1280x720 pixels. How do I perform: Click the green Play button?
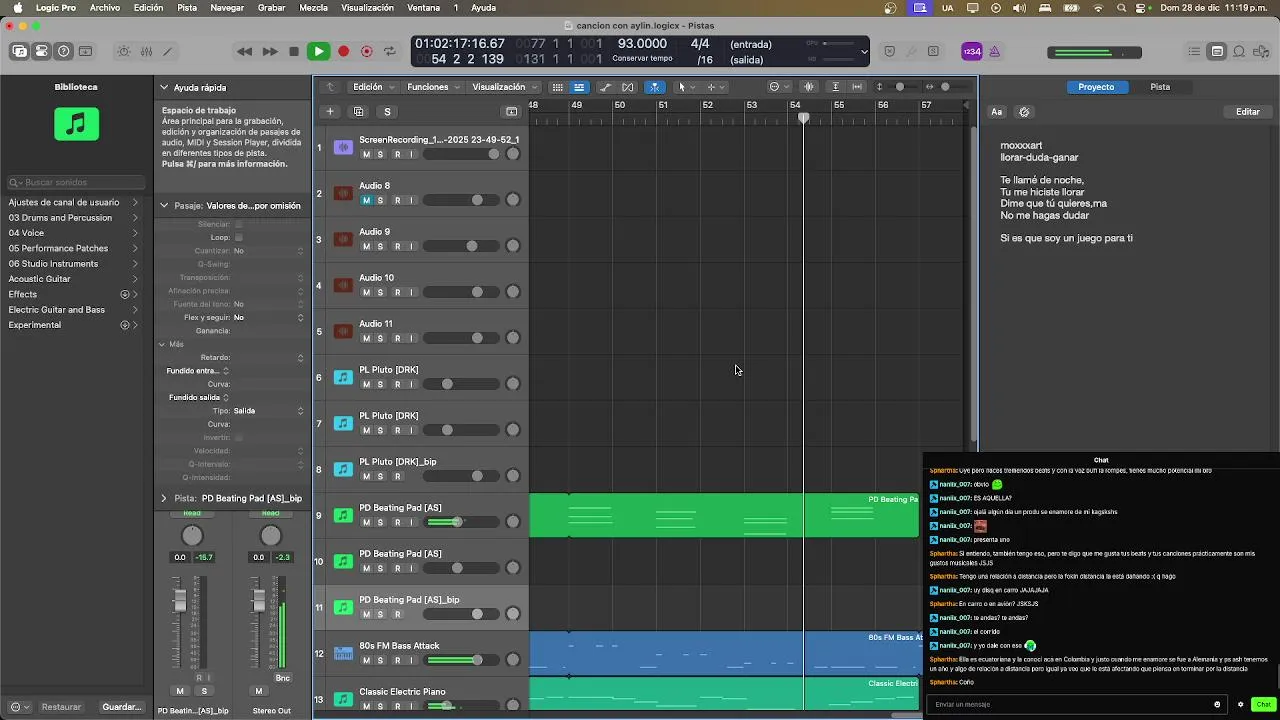pos(318,51)
